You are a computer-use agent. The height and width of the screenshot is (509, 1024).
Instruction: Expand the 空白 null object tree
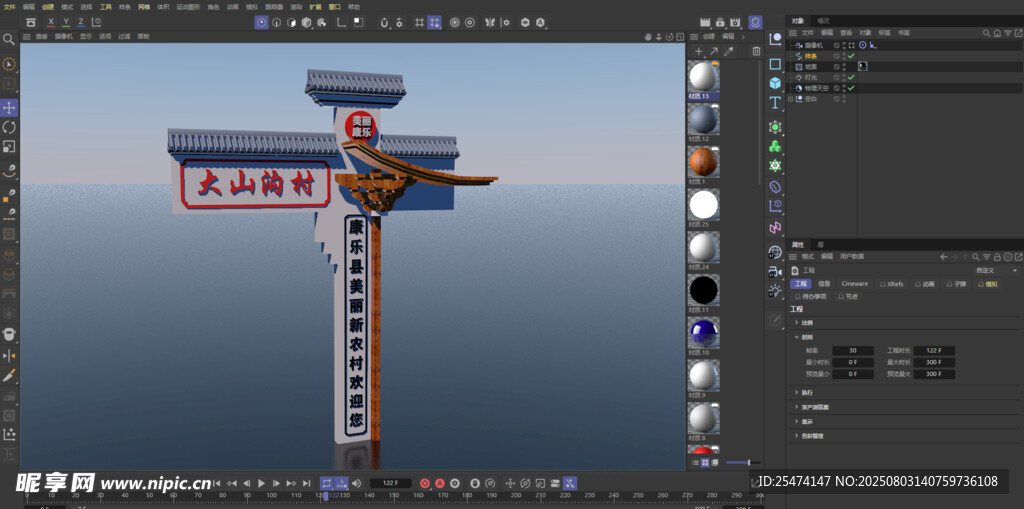[791, 99]
